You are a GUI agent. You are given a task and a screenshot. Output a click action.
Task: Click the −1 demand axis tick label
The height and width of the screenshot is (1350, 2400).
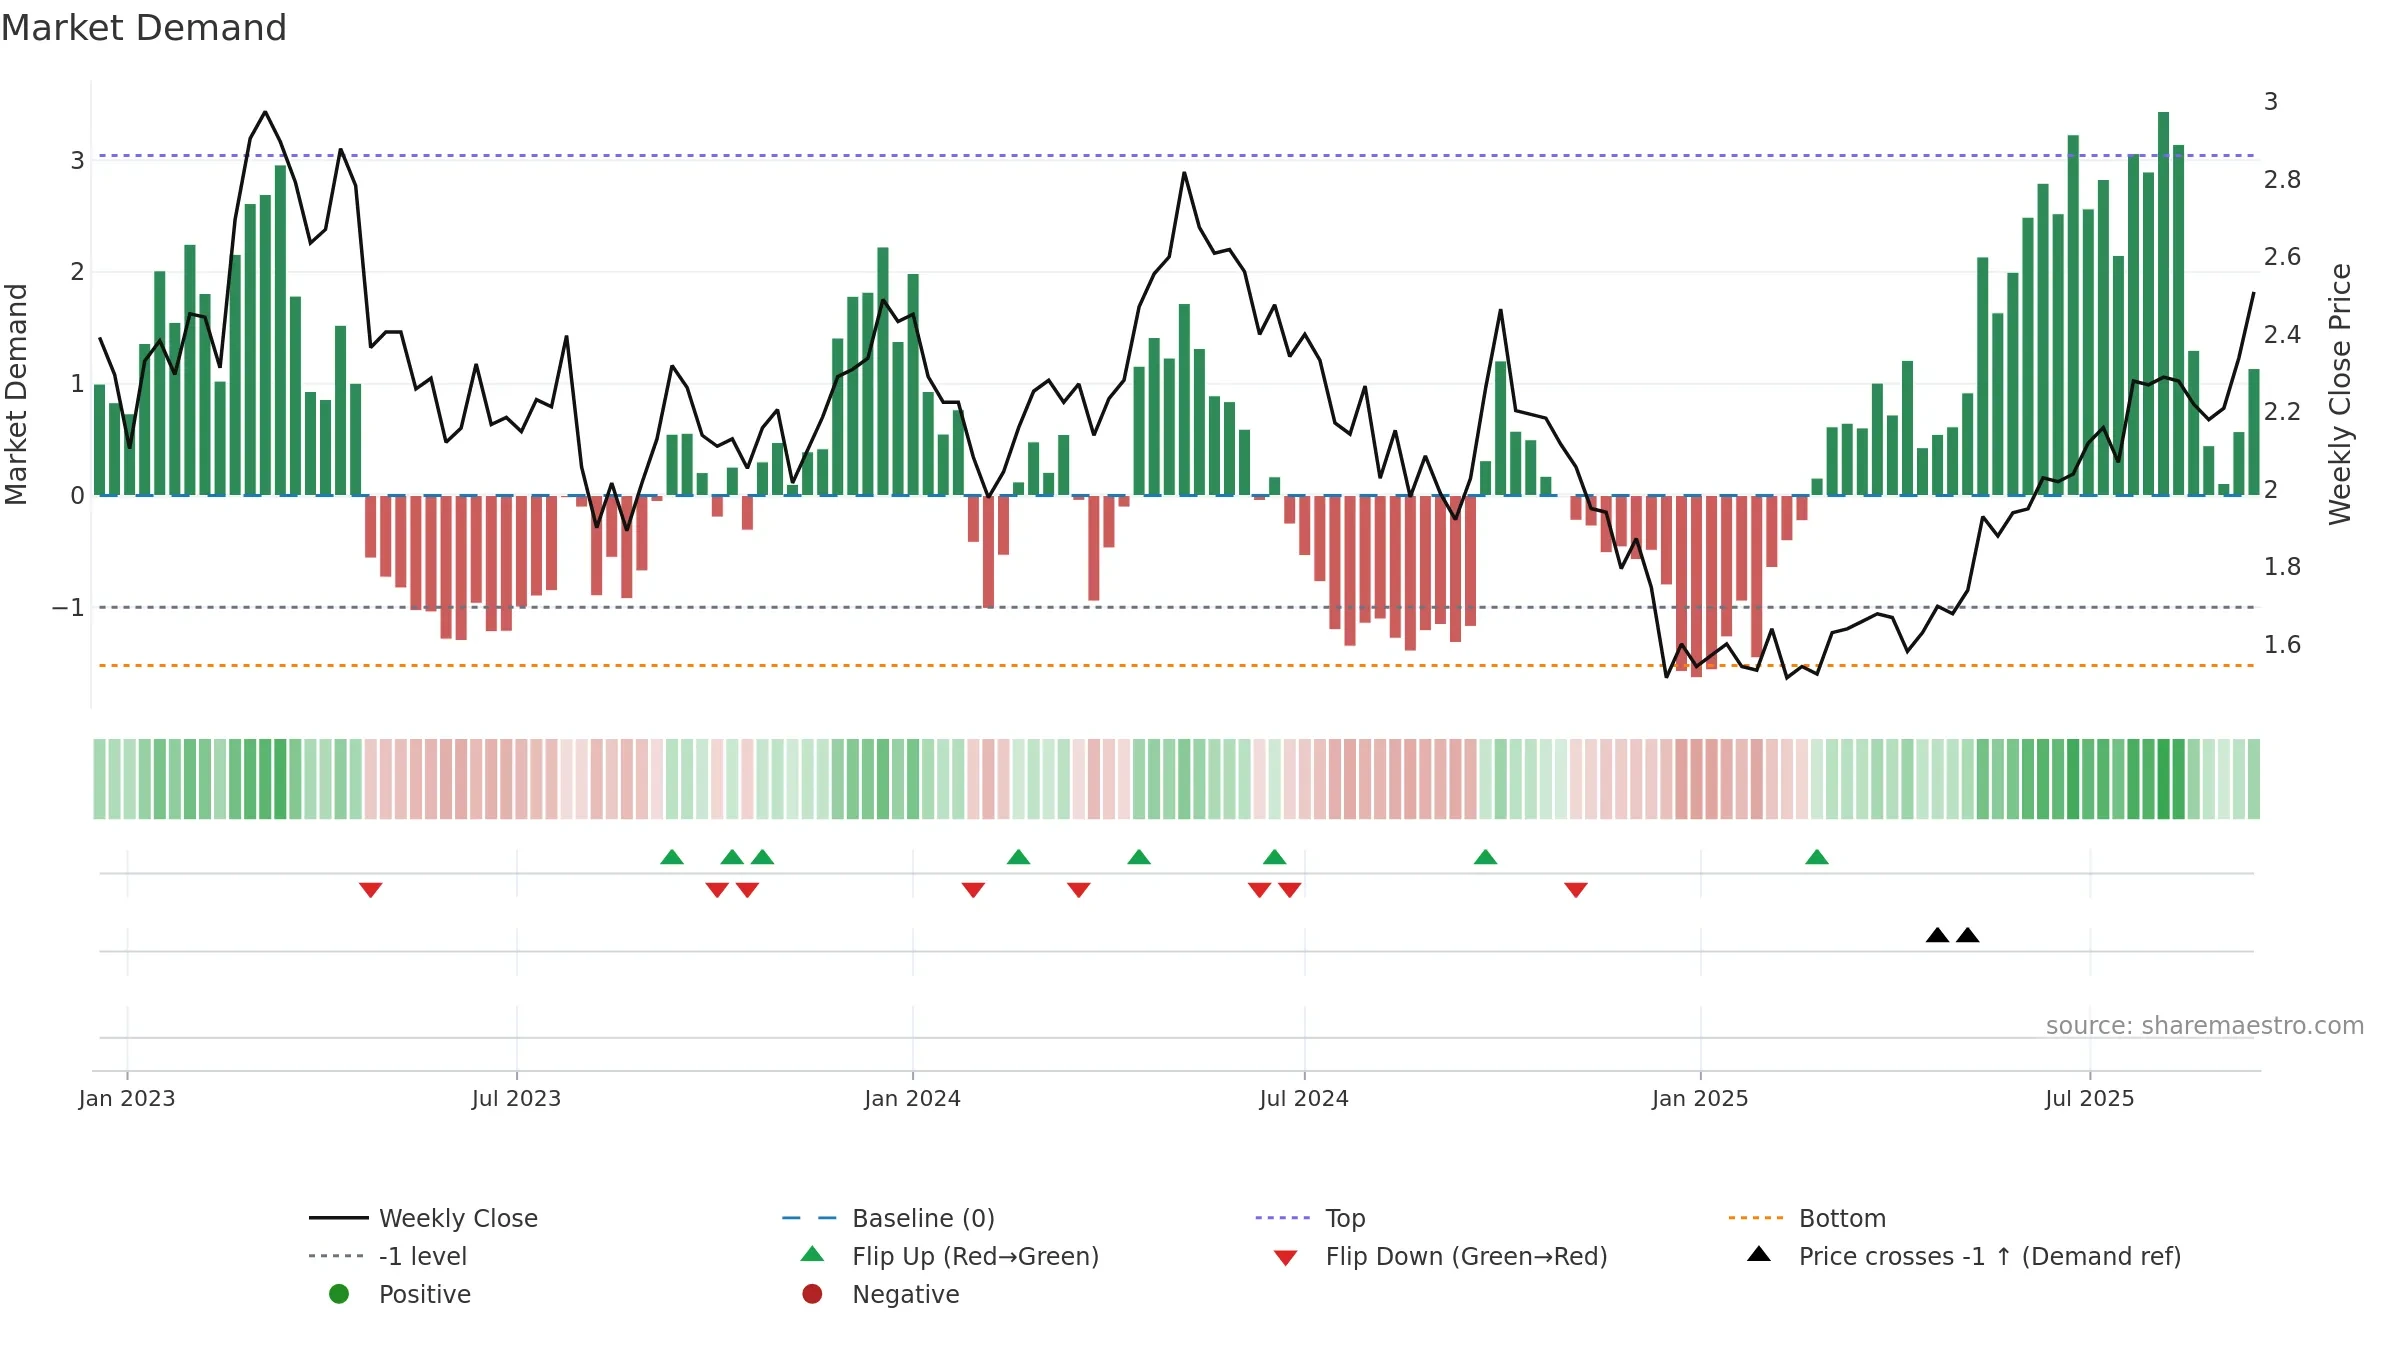[68, 607]
